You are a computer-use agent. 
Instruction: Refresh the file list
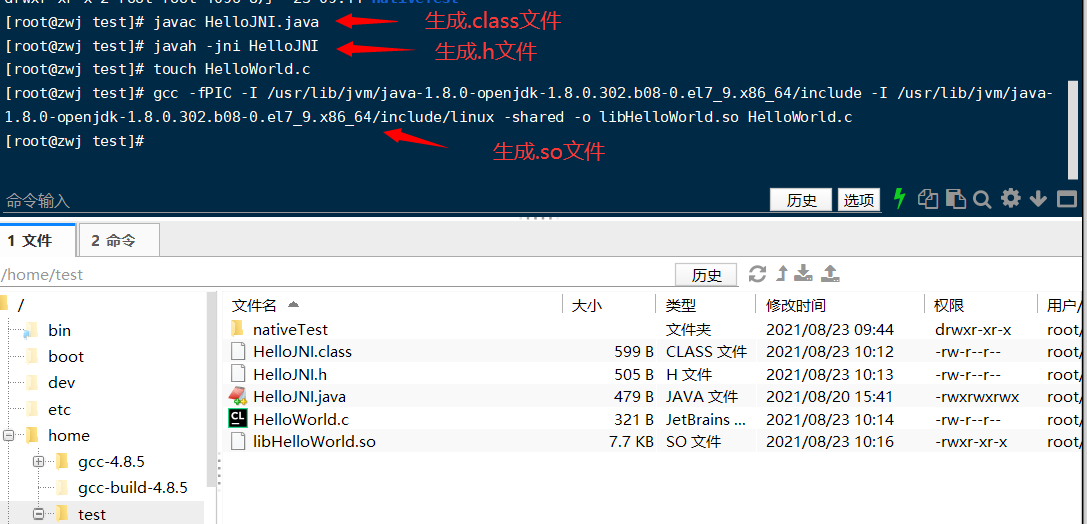point(757,273)
